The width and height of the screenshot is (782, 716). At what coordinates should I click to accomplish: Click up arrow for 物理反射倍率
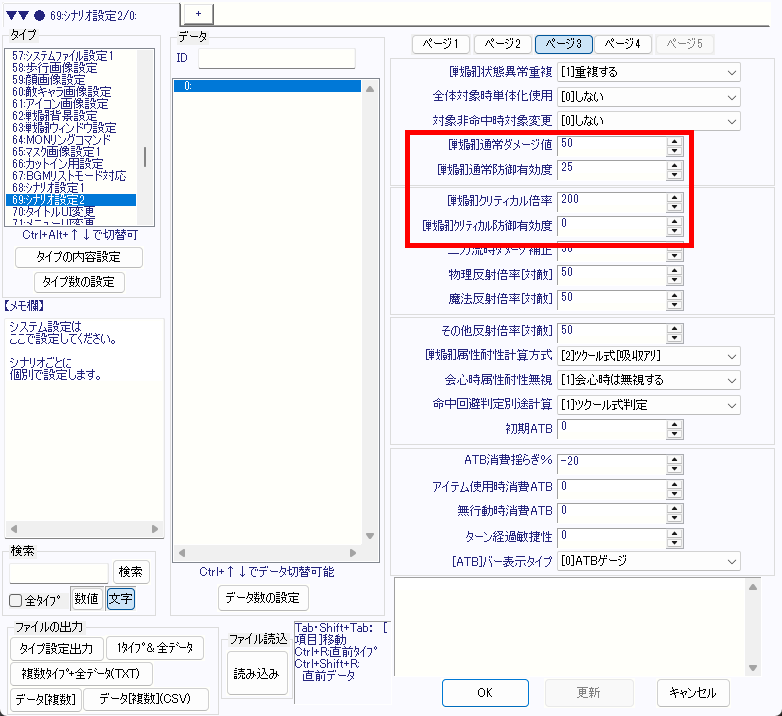coord(674,268)
